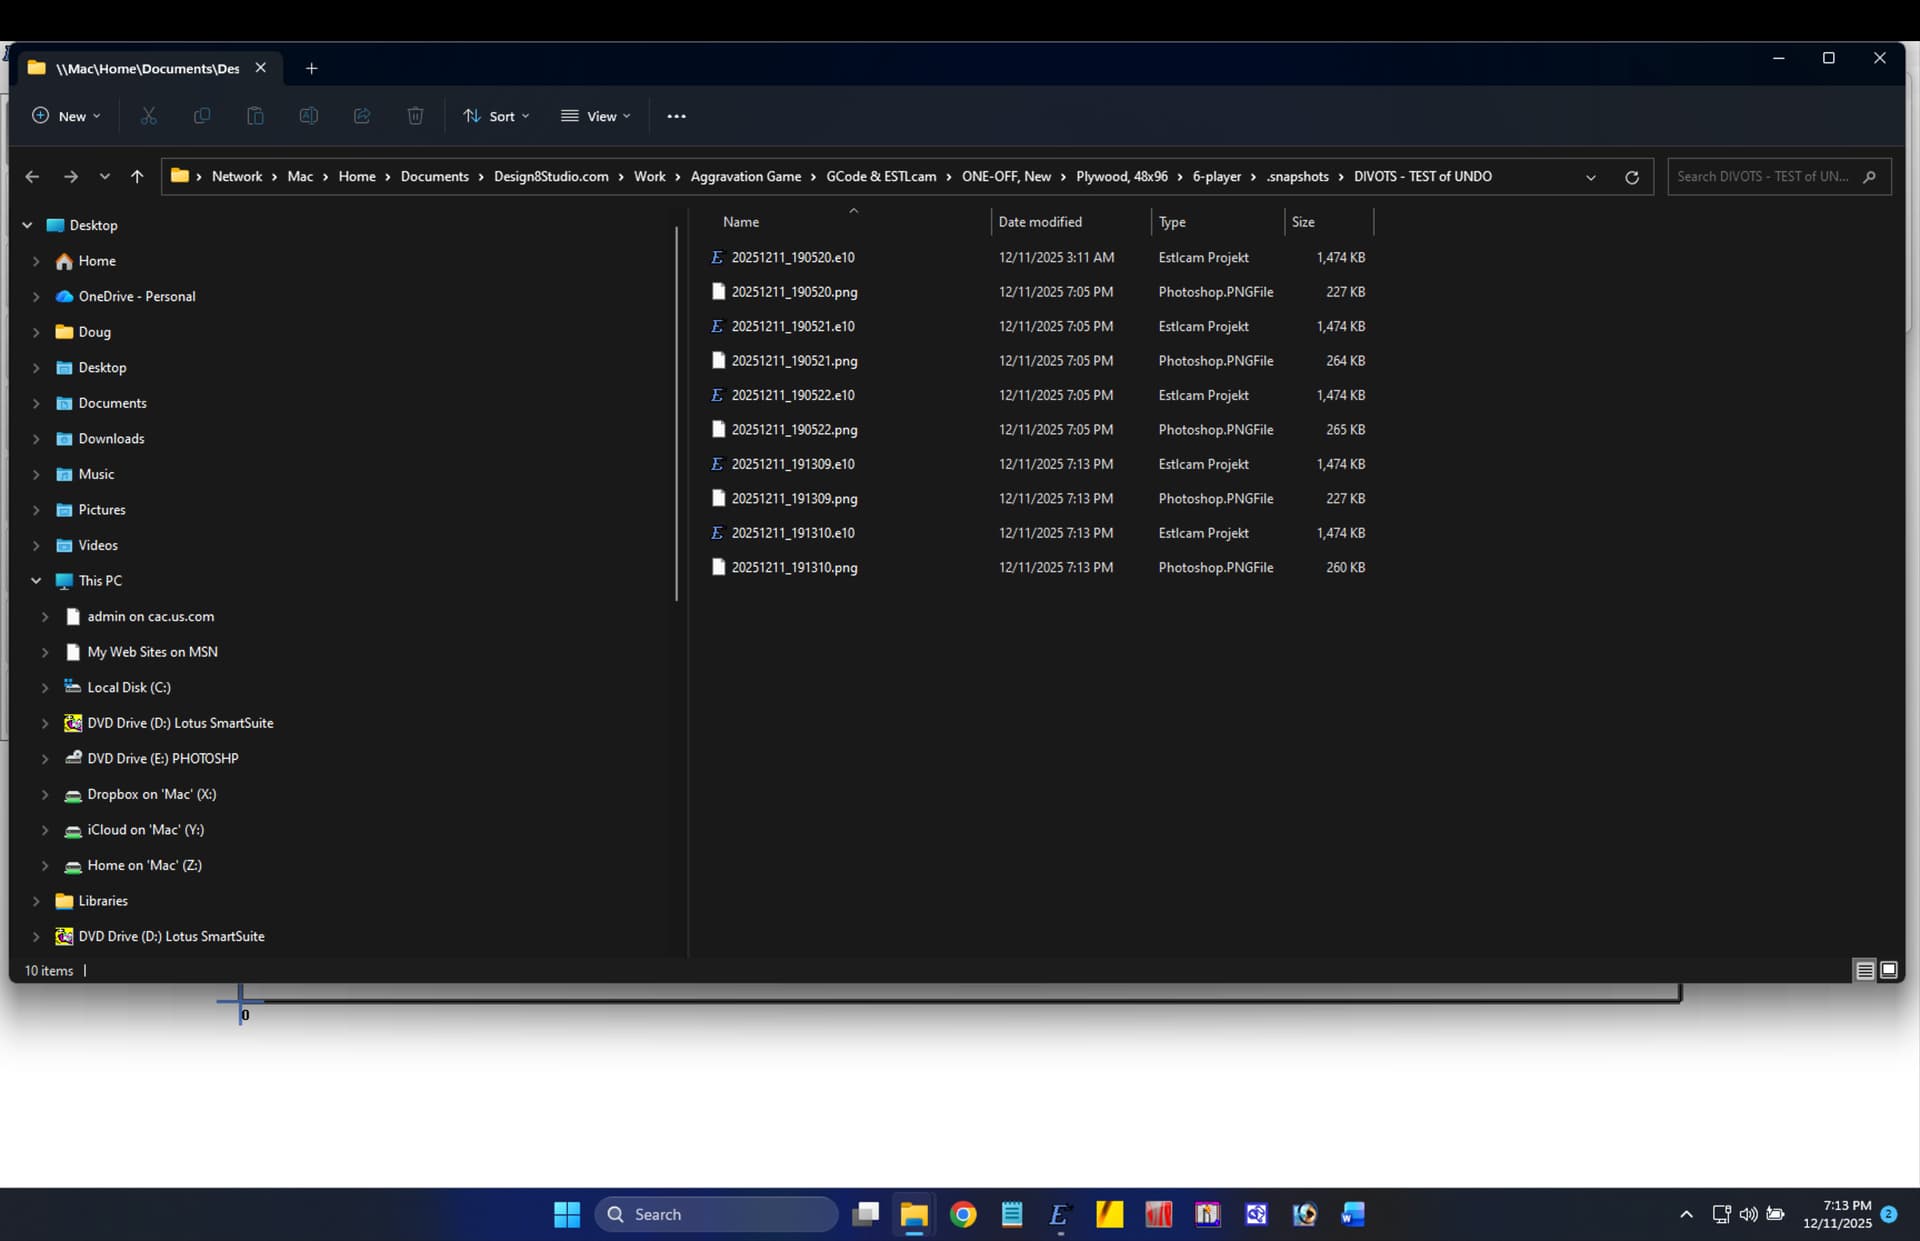
Task: Click the Copy icon in toolbar
Action: 202,116
